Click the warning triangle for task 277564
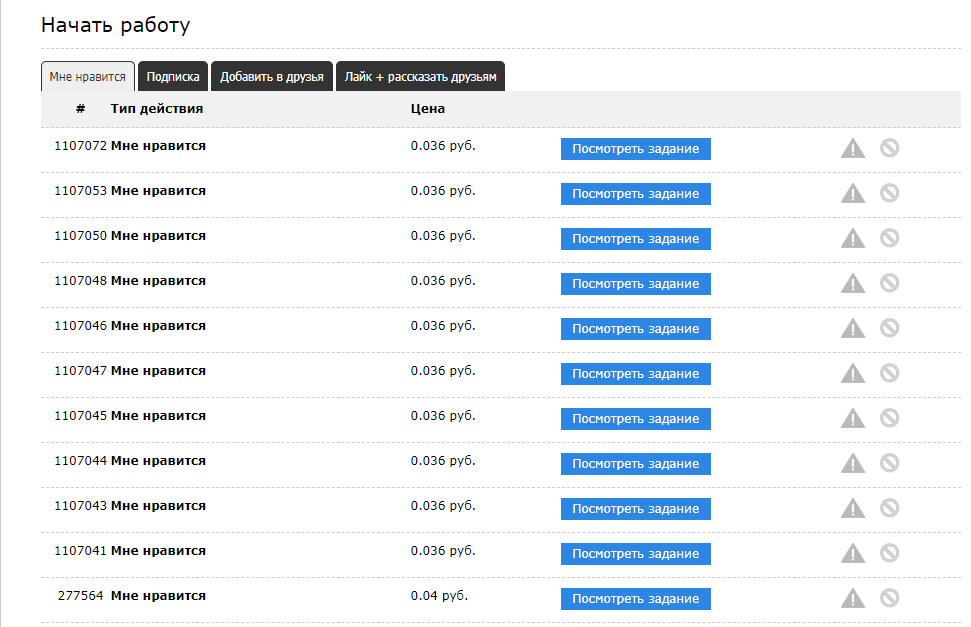The width and height of the screenshot is (971, 627). (x=853, y=598)
